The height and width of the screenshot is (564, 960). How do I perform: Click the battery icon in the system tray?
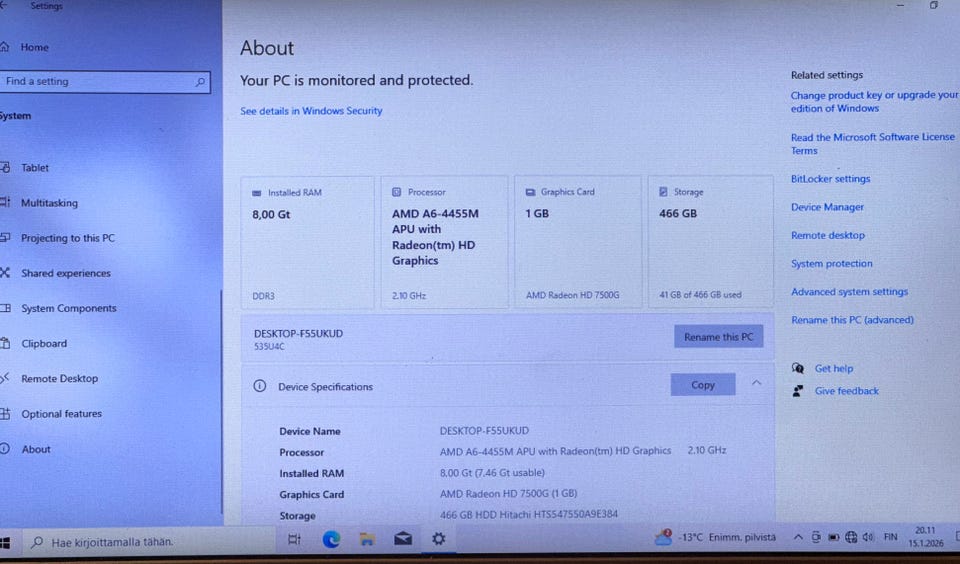click(x=833, y=537)
